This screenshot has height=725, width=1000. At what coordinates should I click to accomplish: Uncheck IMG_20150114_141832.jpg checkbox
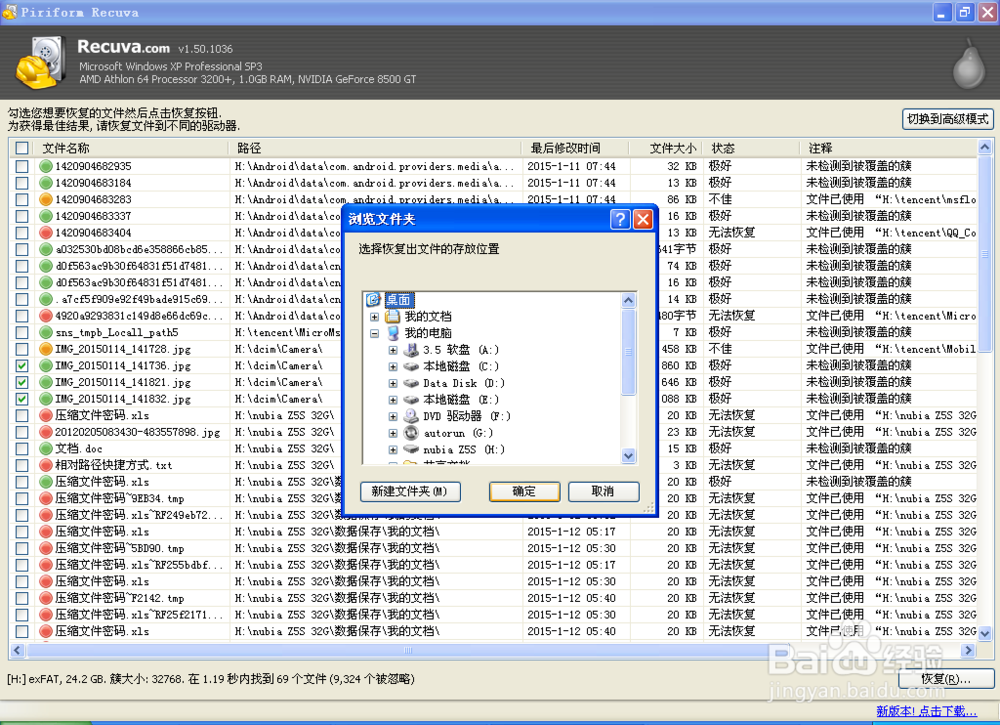click(22, 399)
